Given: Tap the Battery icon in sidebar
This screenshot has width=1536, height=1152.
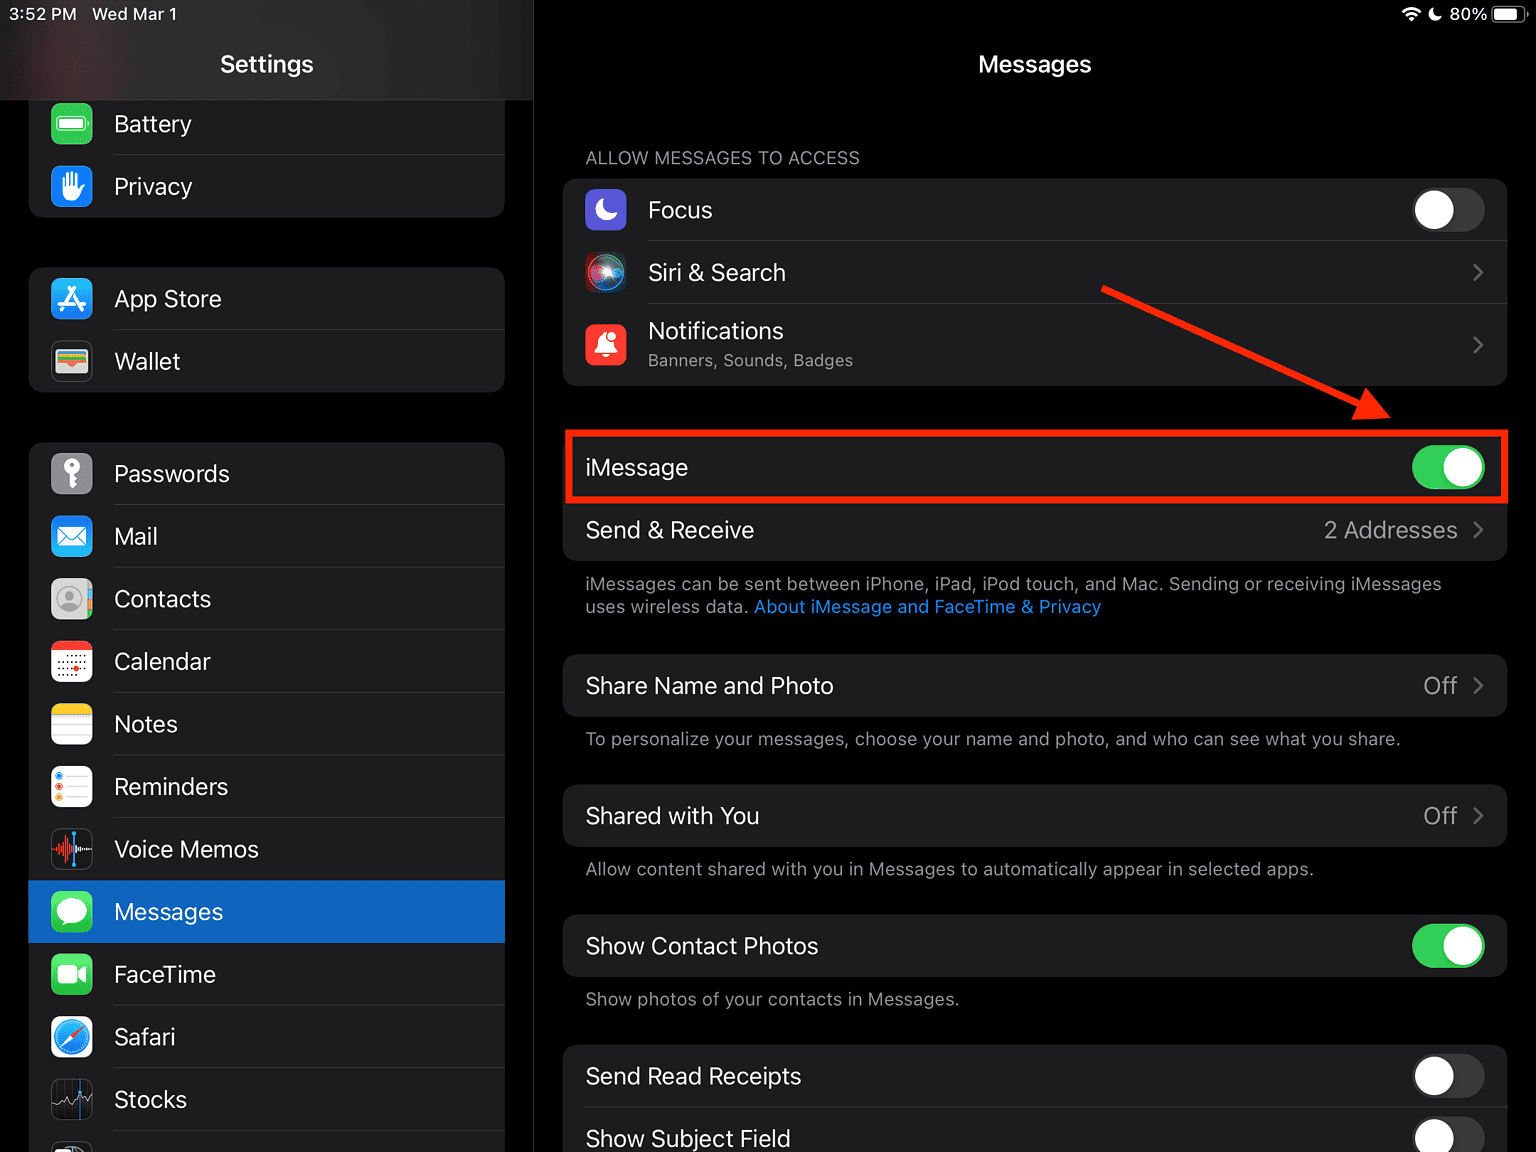Looking at the screenshot, I should tap(72, 124).
